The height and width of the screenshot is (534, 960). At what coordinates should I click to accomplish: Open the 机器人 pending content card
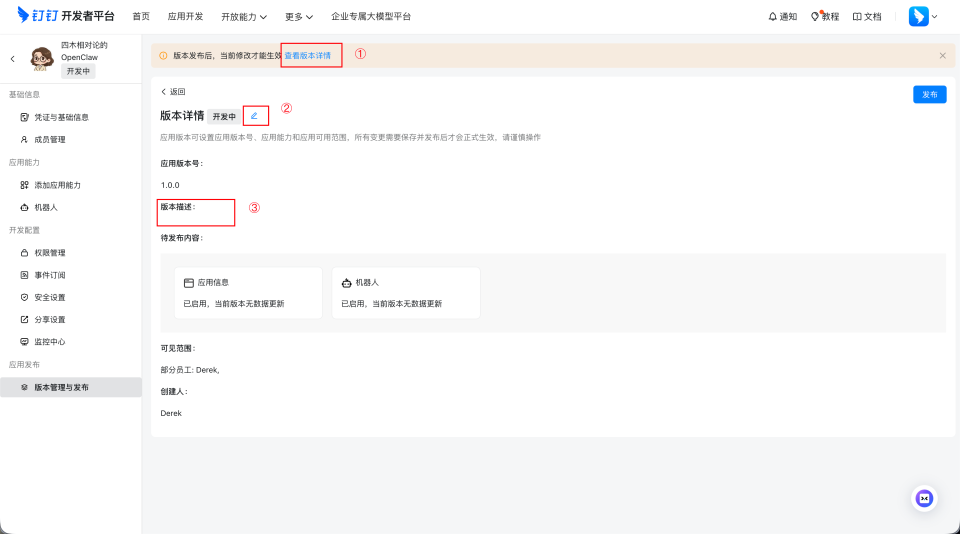pos(406,293)
